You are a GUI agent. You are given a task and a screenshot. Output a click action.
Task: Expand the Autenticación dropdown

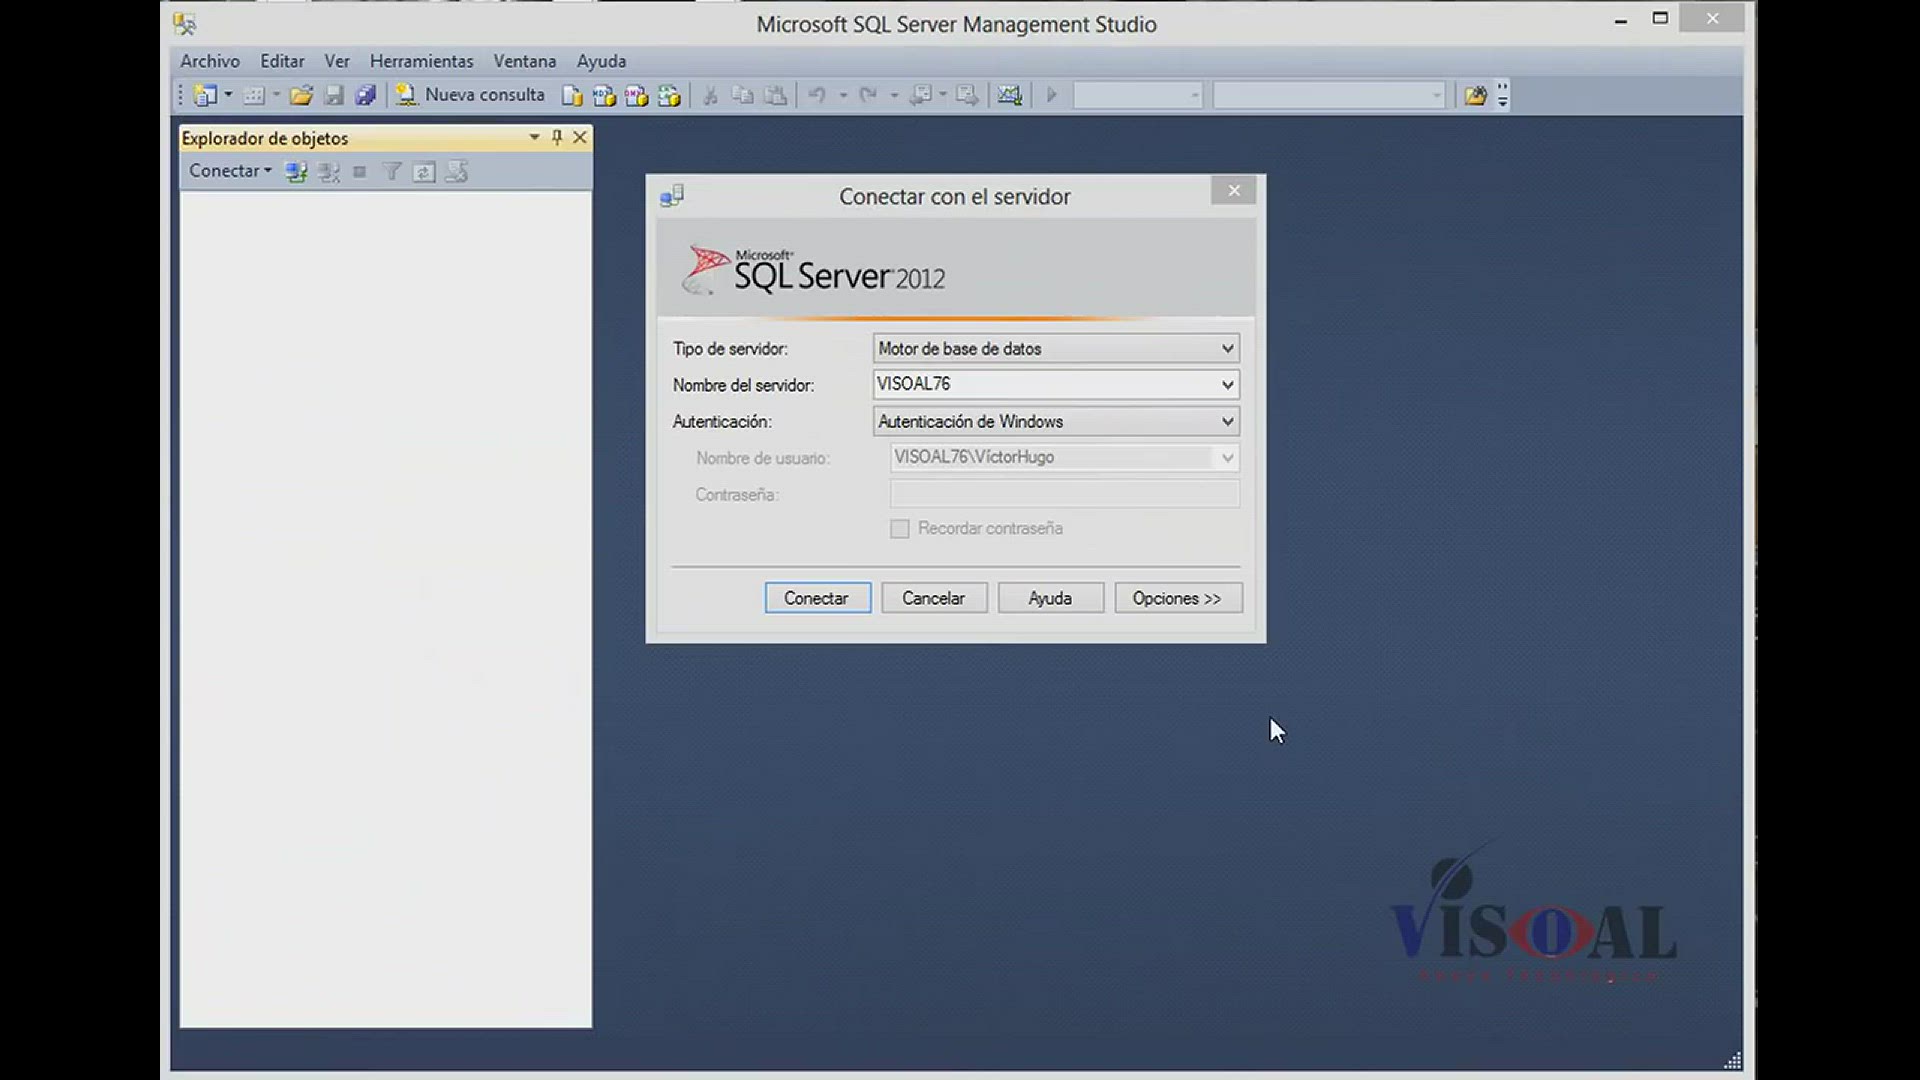point(1227,421)
